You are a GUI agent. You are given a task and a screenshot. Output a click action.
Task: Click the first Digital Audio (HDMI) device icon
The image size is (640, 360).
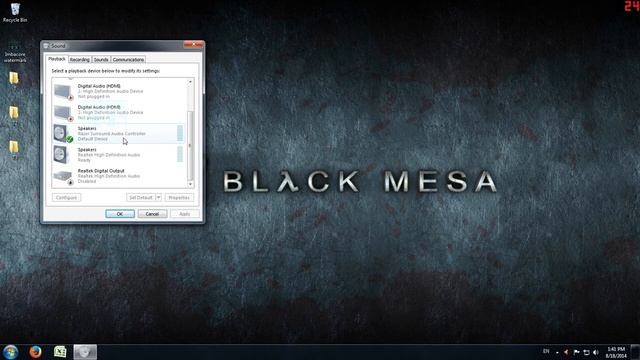click(x=63, y=91)
